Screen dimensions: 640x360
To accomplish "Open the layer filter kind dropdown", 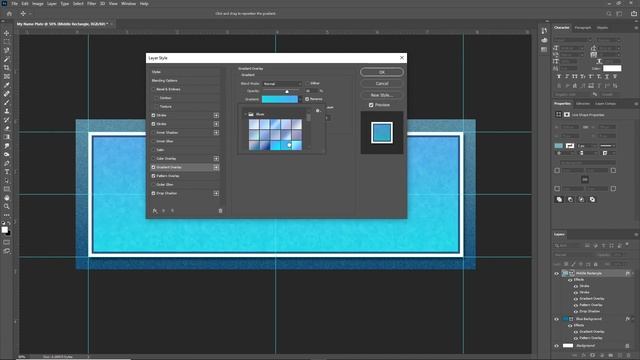I will [x=568, y=246].
